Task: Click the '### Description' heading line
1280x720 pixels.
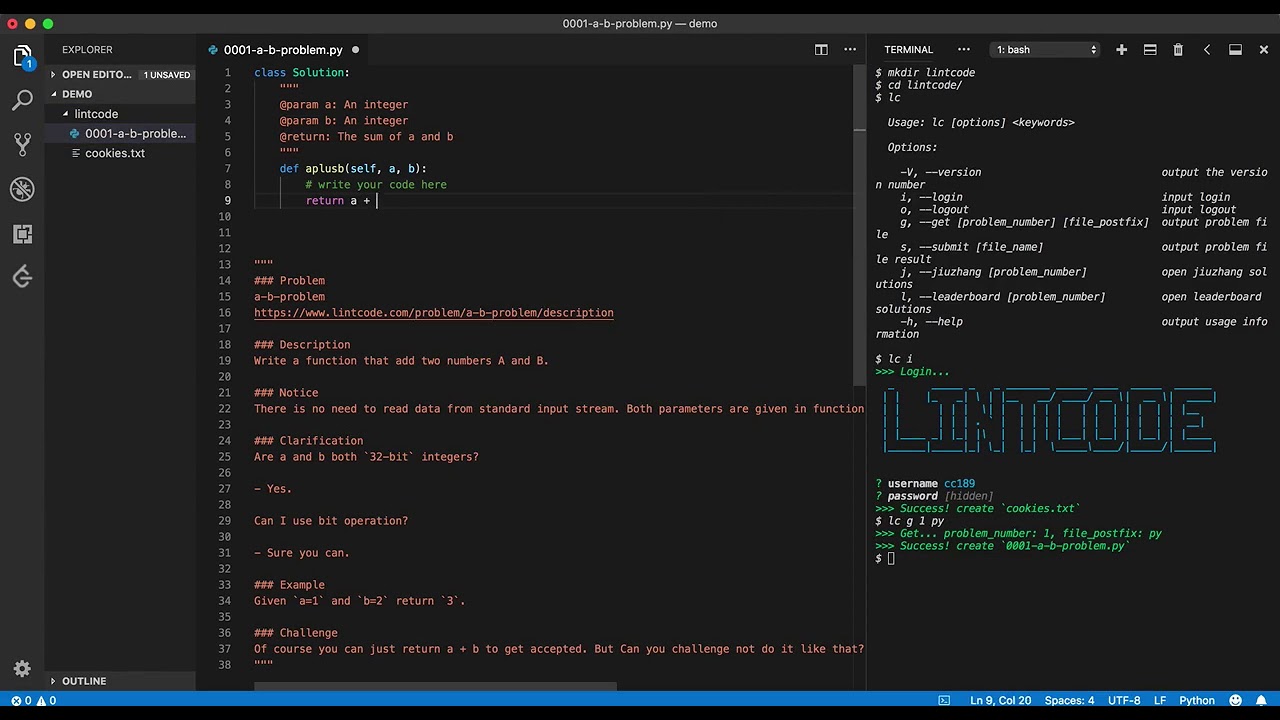Action: (302, 345)
